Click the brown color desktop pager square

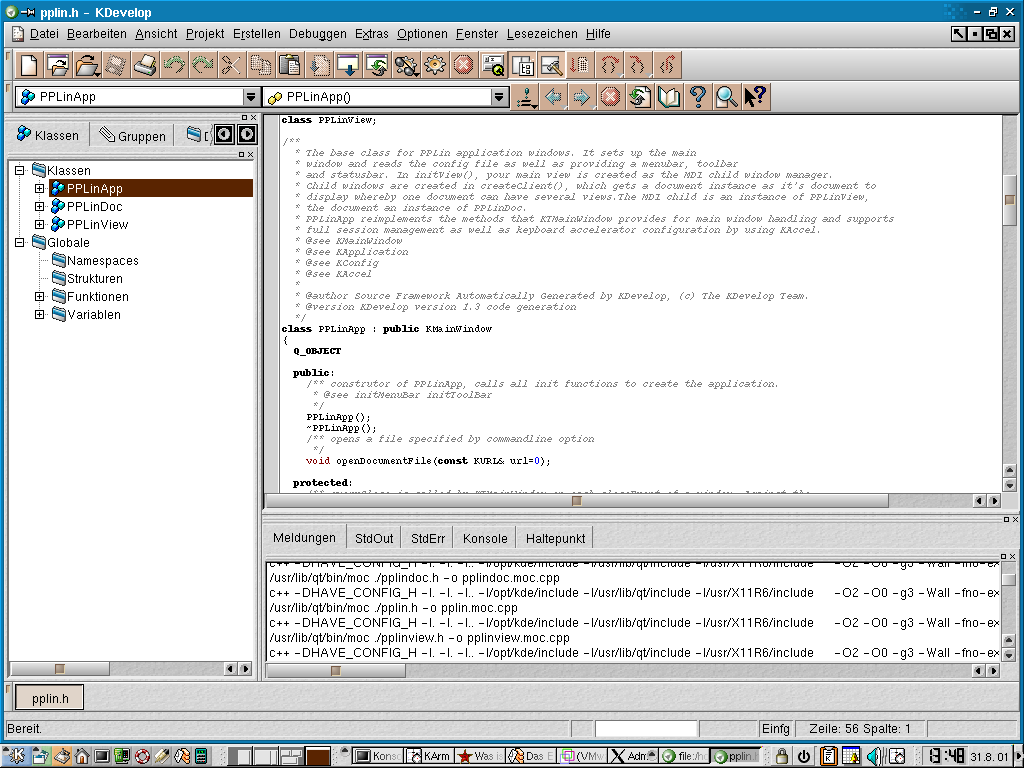coord(318,757)
